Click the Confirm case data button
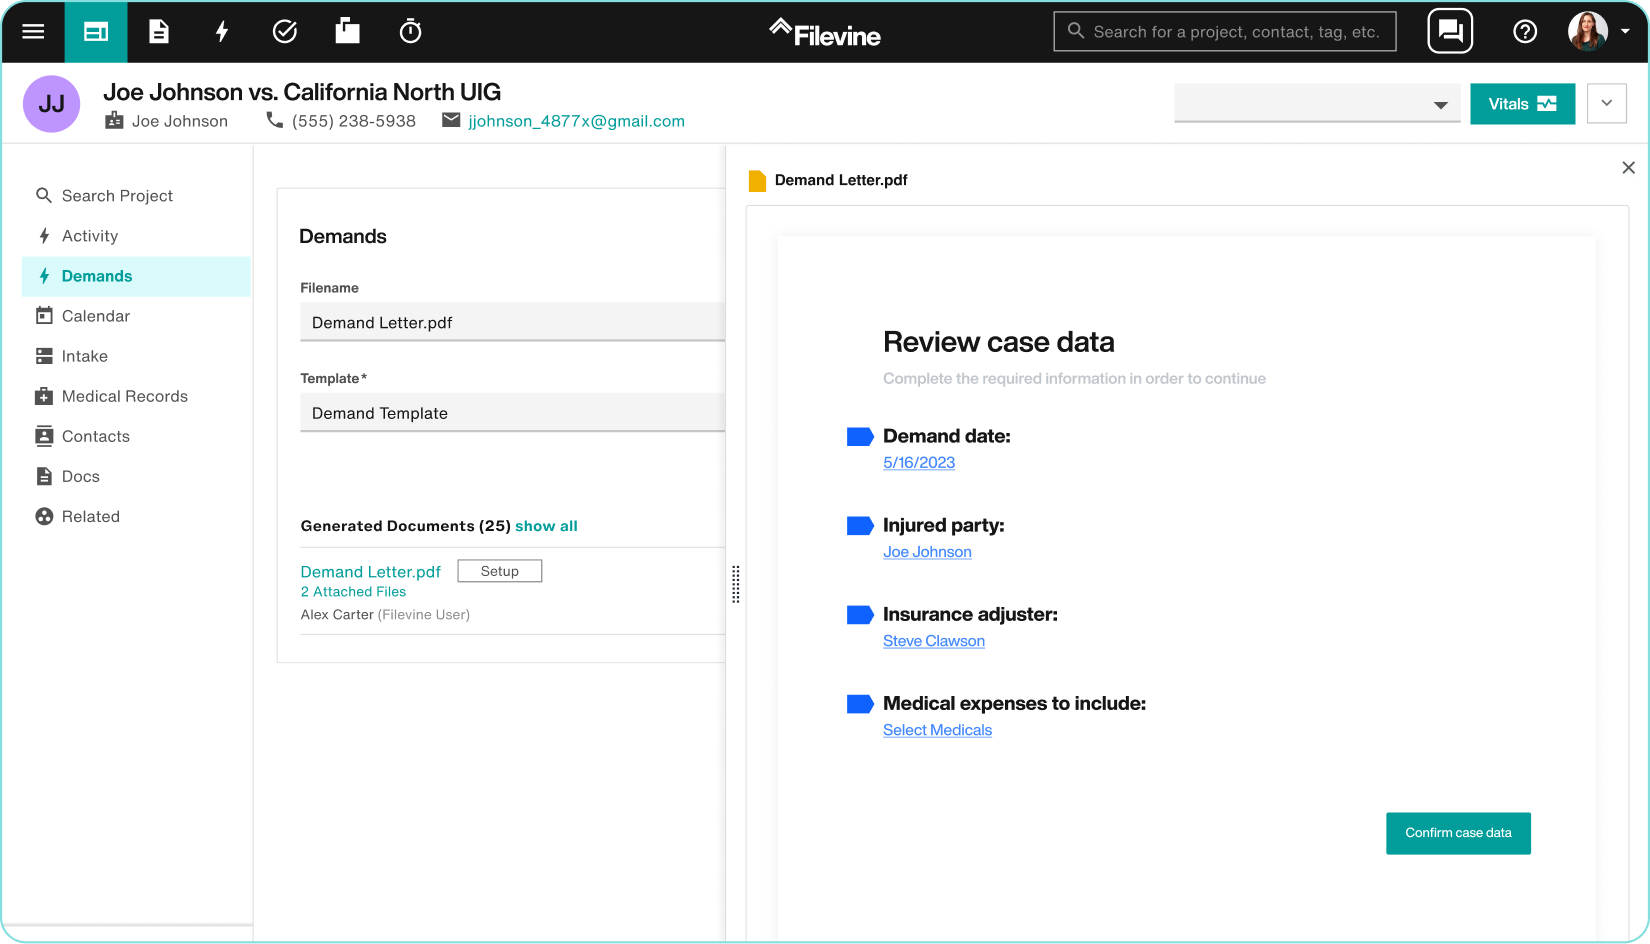Viewport: 1650px width, 944px height. (x=1458, y=833)
